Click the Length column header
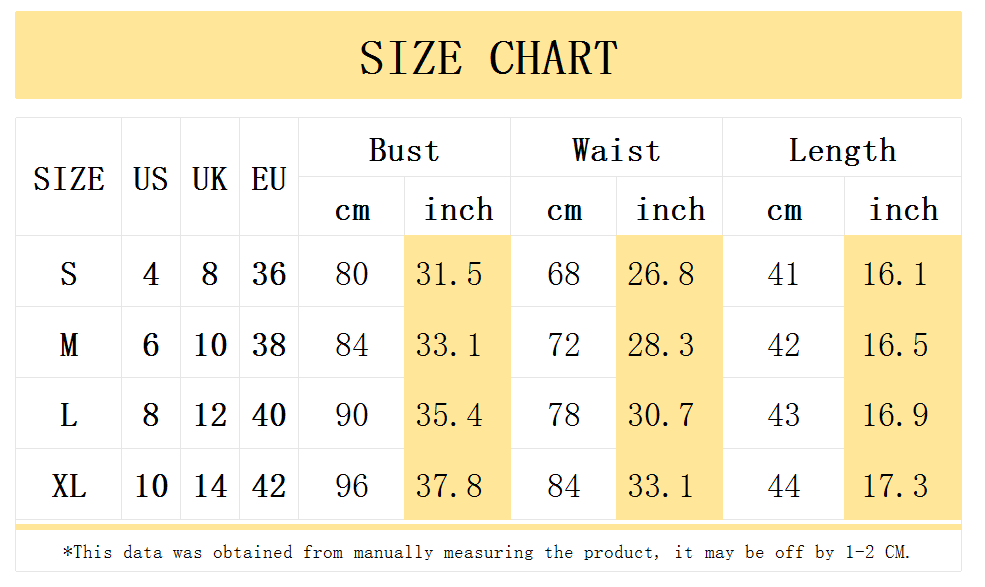 point(842,148)
